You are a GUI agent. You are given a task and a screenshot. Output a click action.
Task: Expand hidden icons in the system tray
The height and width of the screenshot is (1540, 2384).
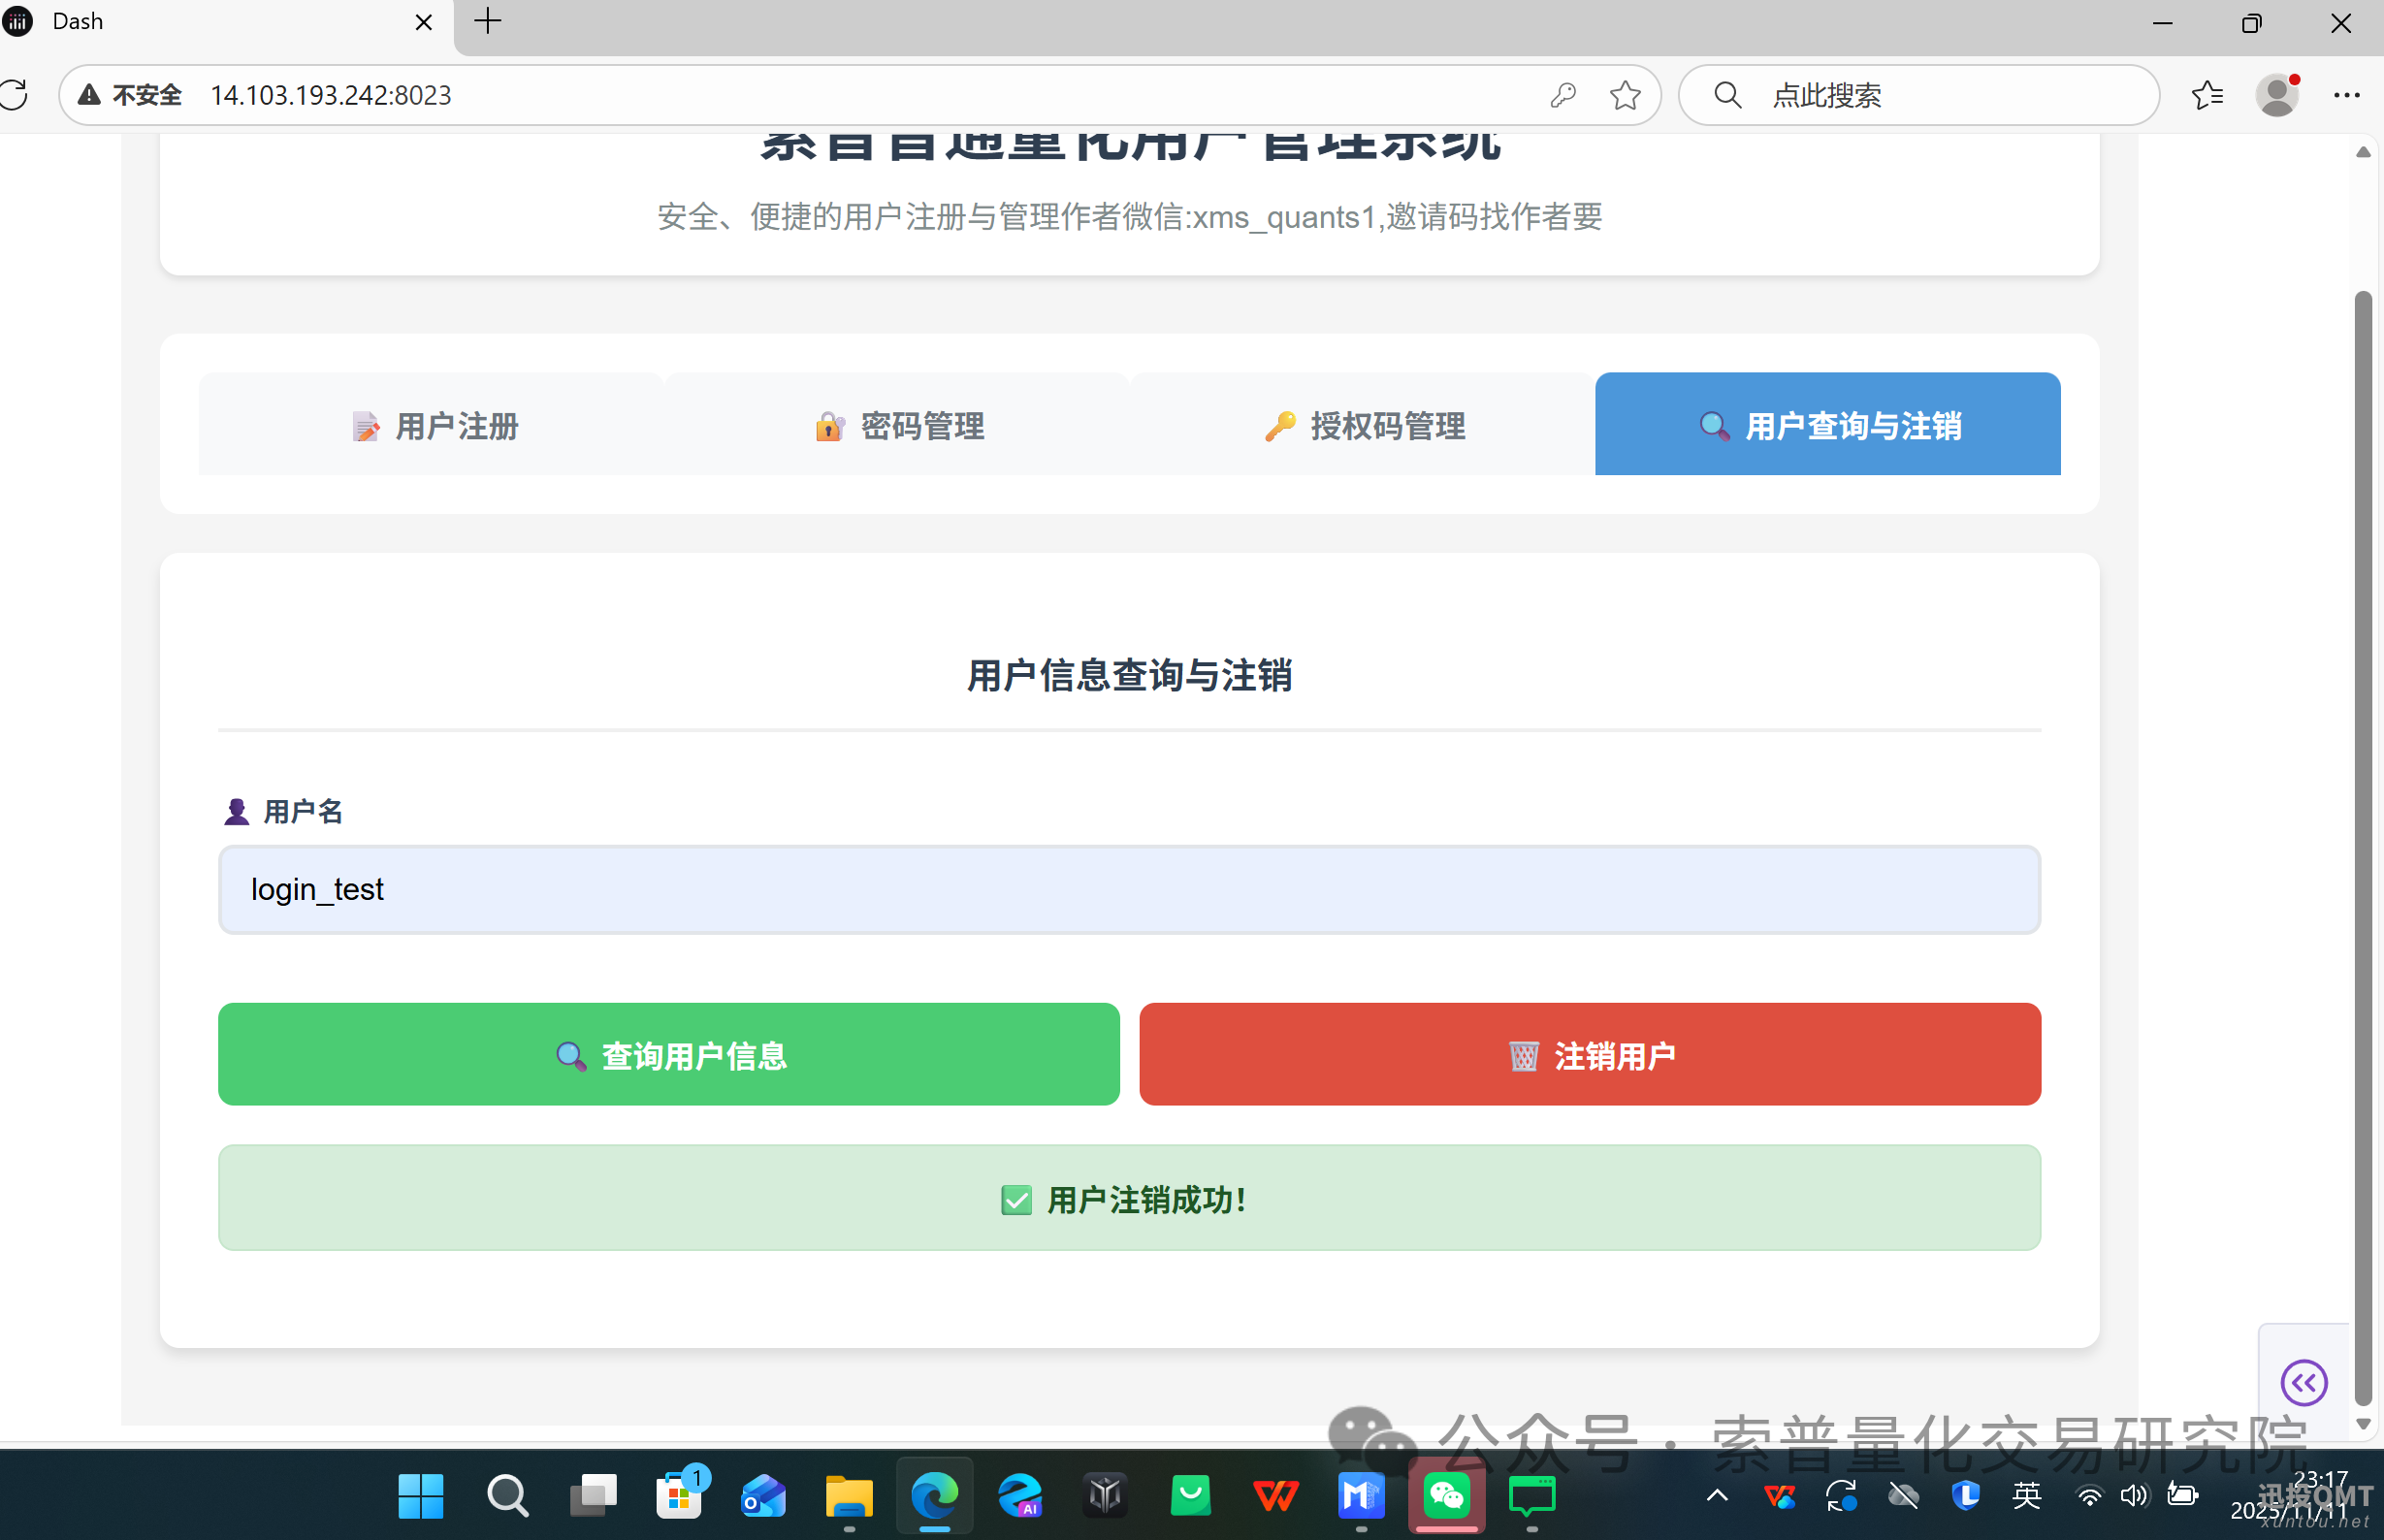coord(1716,1496)
